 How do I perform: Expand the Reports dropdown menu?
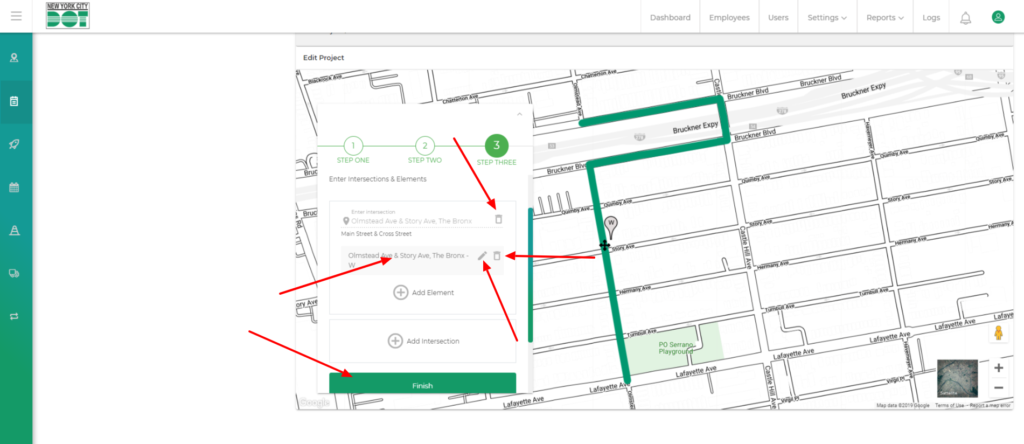tap(885, 18)
